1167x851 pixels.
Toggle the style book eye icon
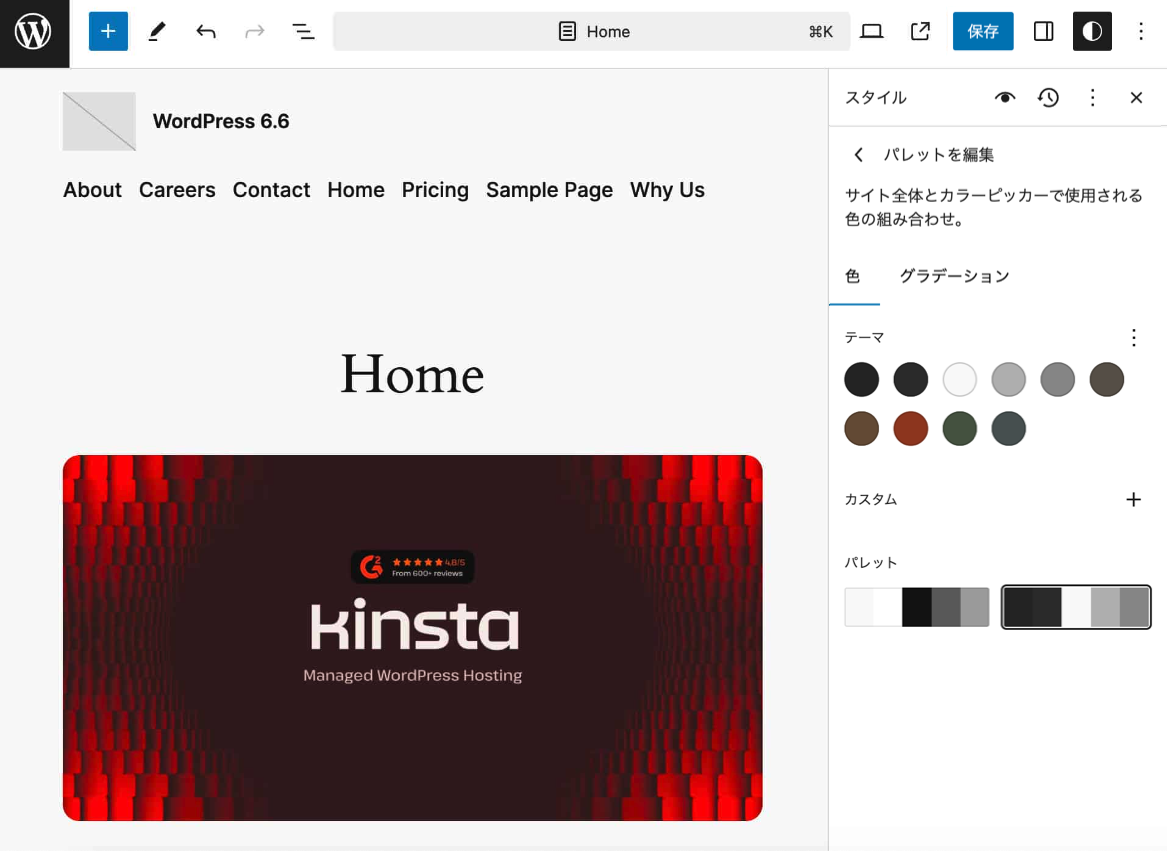pyautogui.click(x=1005, y=98)
